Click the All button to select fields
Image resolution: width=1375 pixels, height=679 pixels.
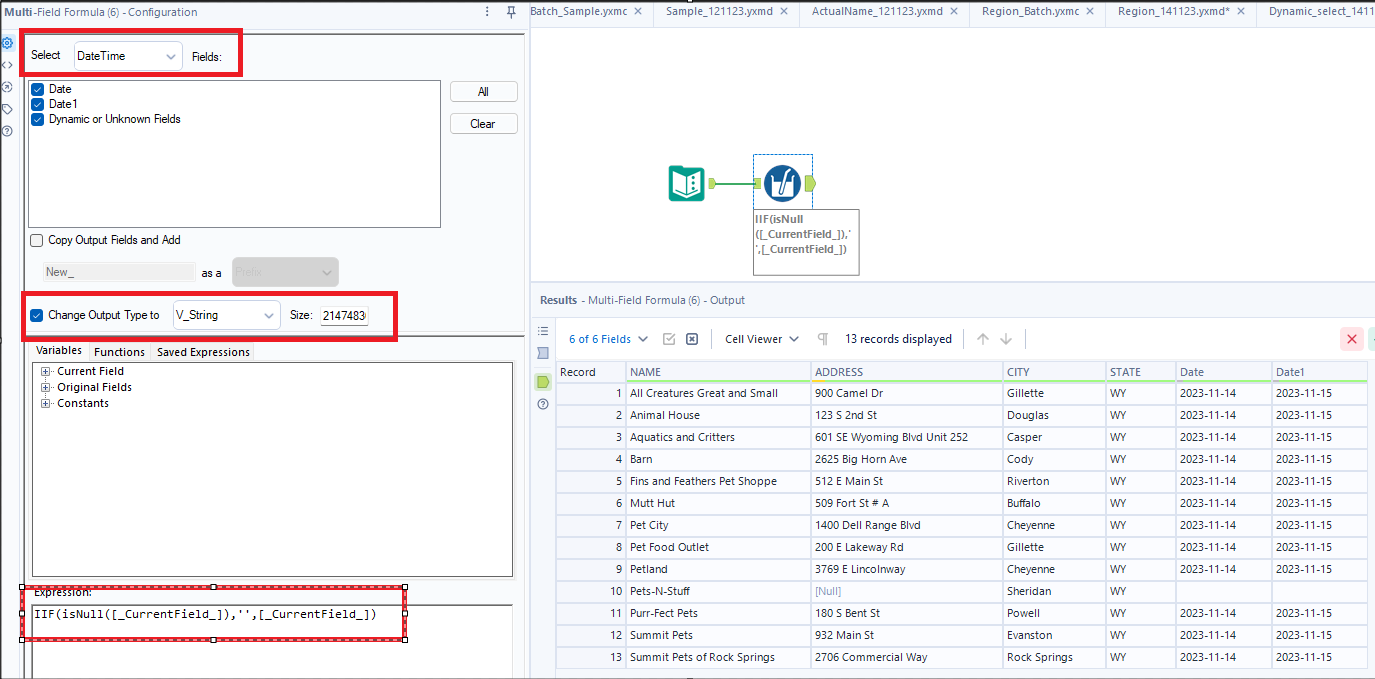(483, 91)
